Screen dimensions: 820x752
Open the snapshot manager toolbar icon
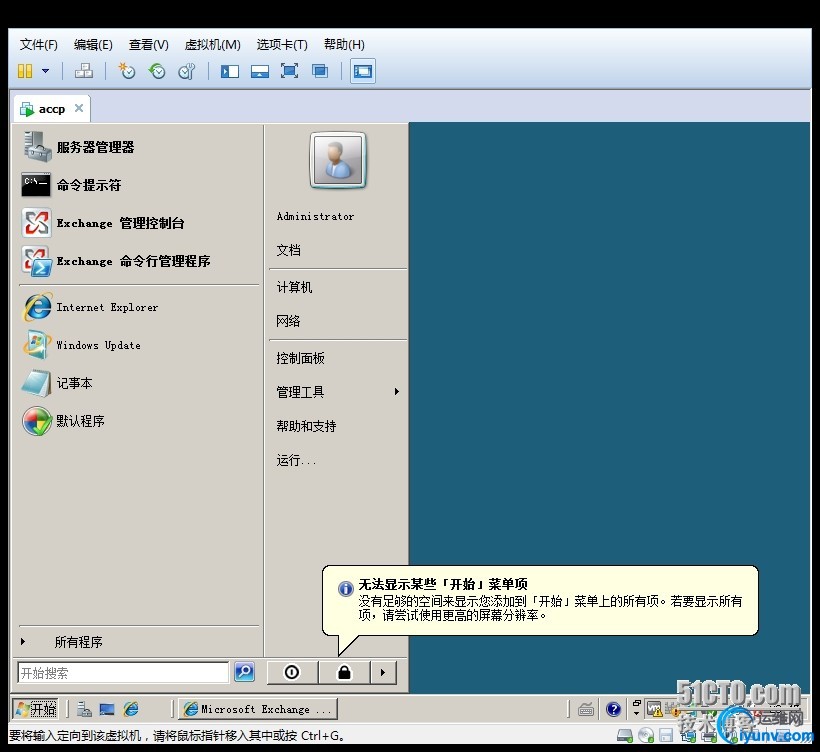(186, 71)
